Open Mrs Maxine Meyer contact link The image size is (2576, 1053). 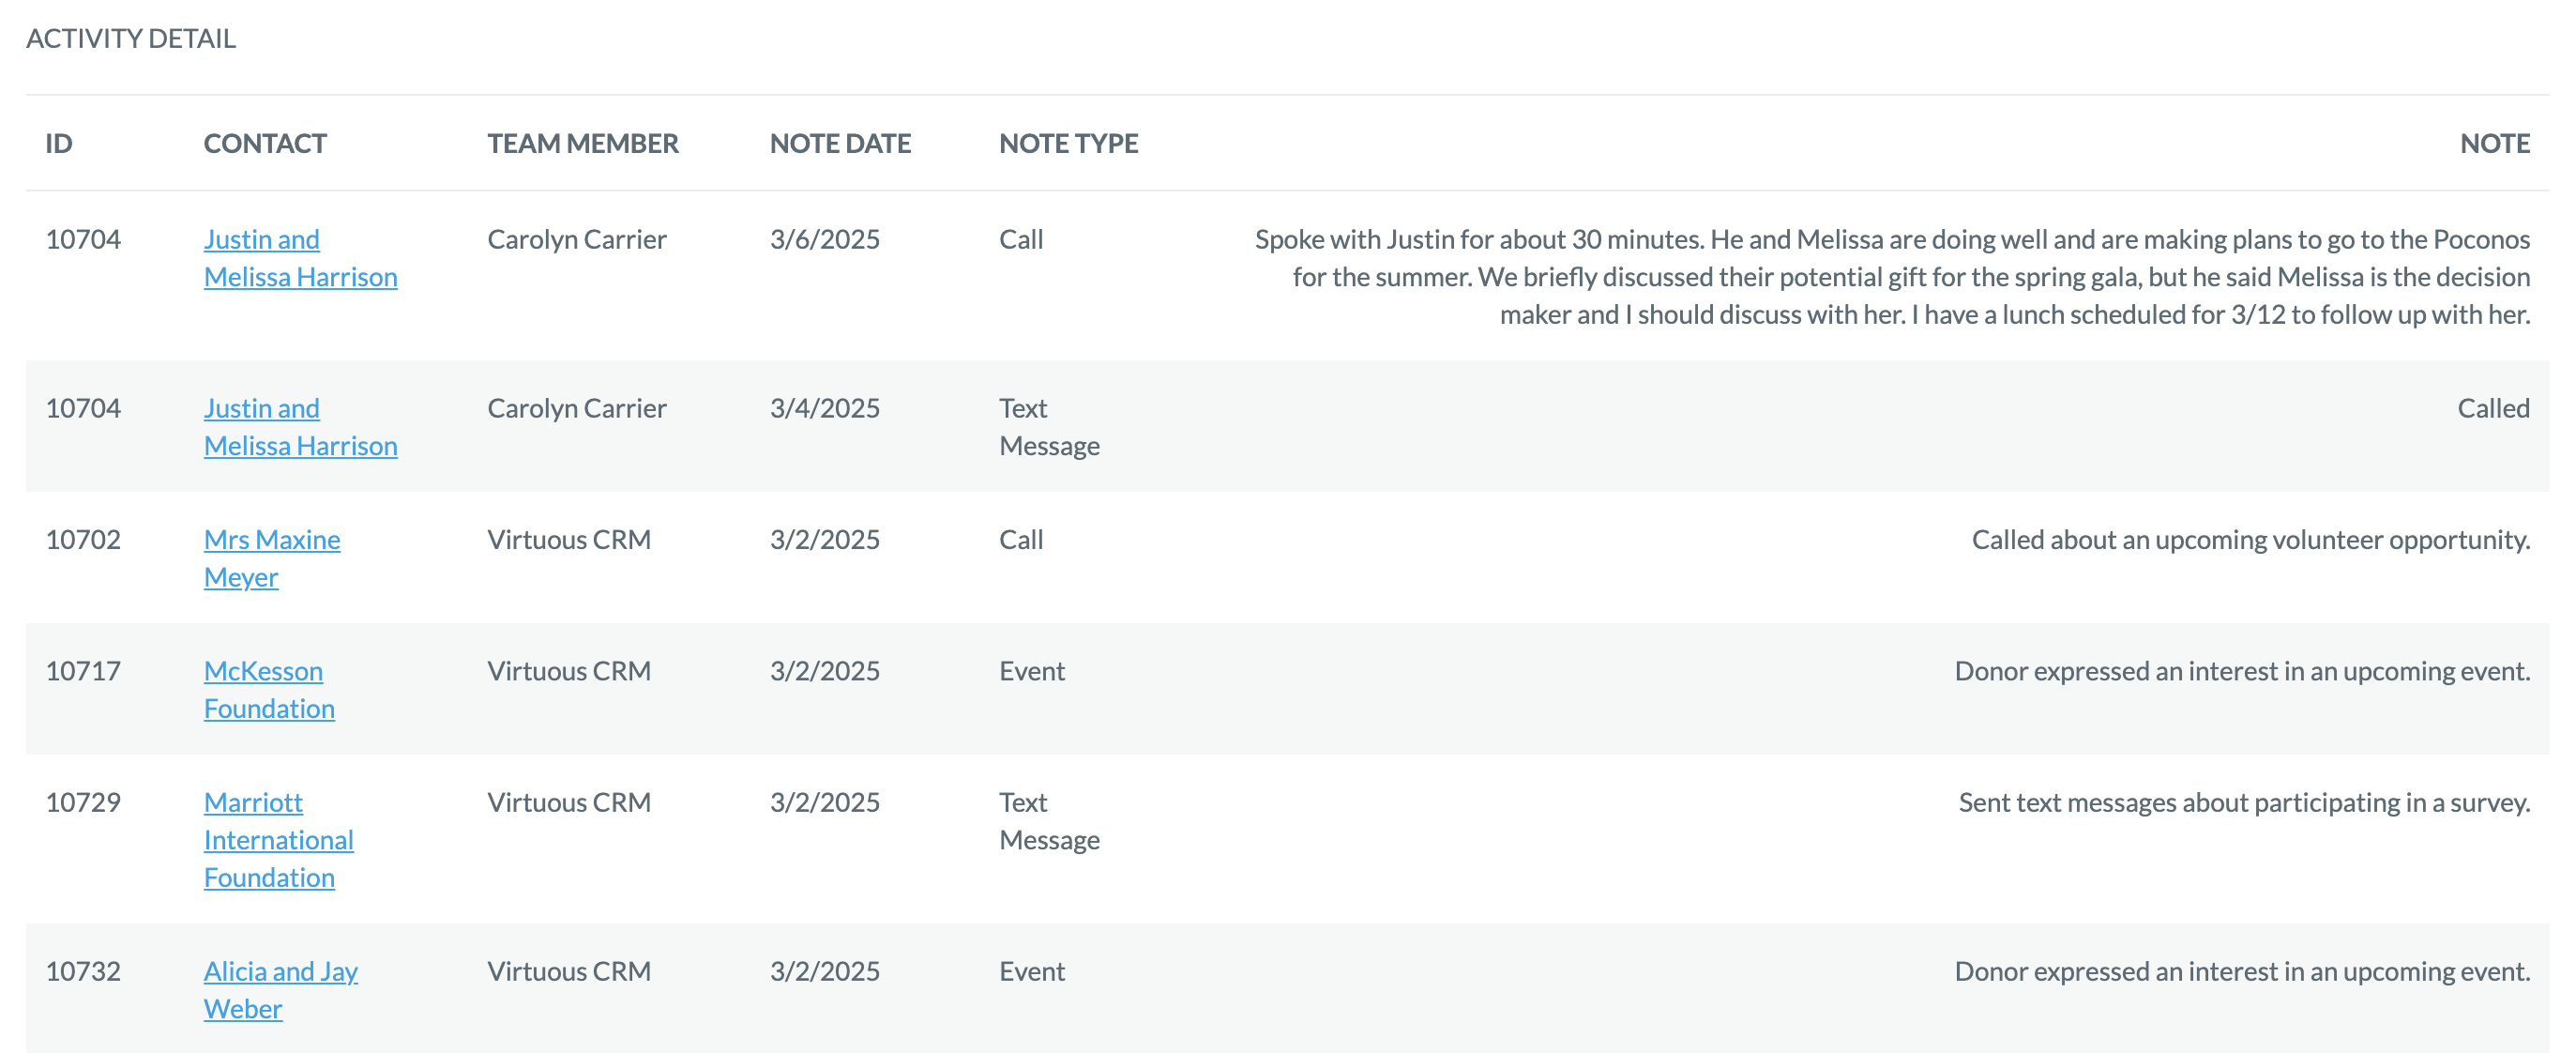(x=272, y=558)
